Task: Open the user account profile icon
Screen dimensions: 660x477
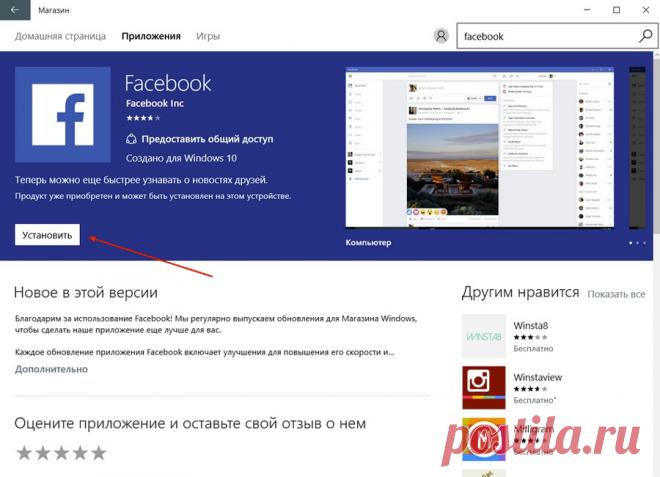Action: [x=441, y=36]
